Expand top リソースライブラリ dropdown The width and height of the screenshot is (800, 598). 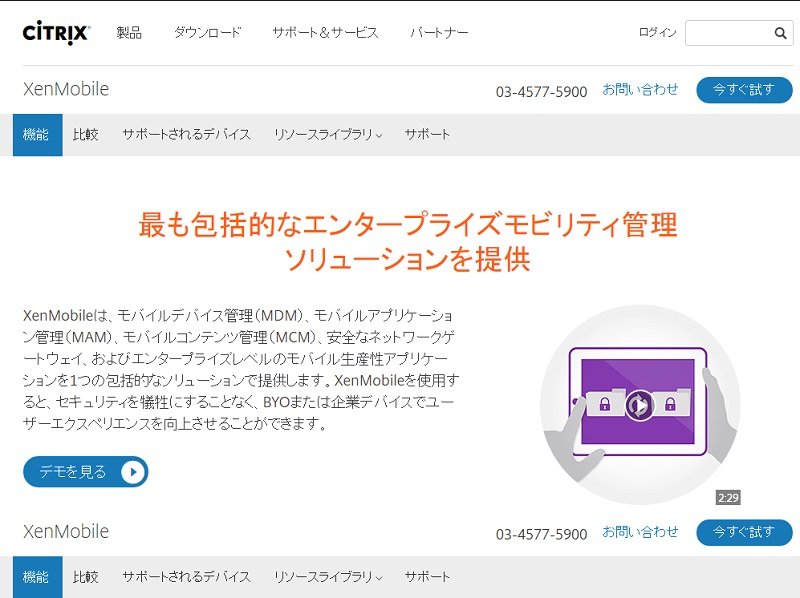point(328,135)
